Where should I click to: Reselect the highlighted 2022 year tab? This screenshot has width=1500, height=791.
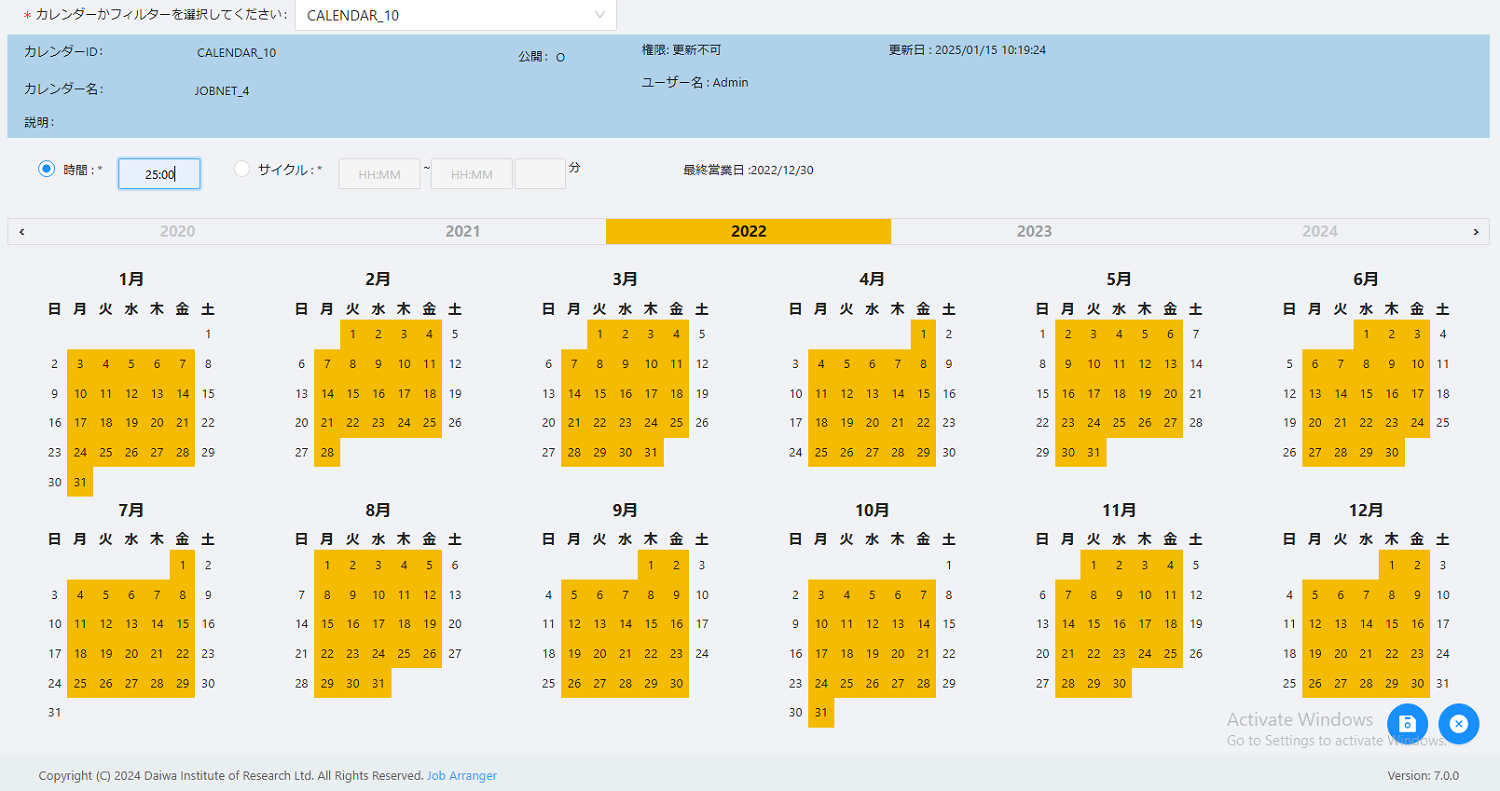point(748,231)
